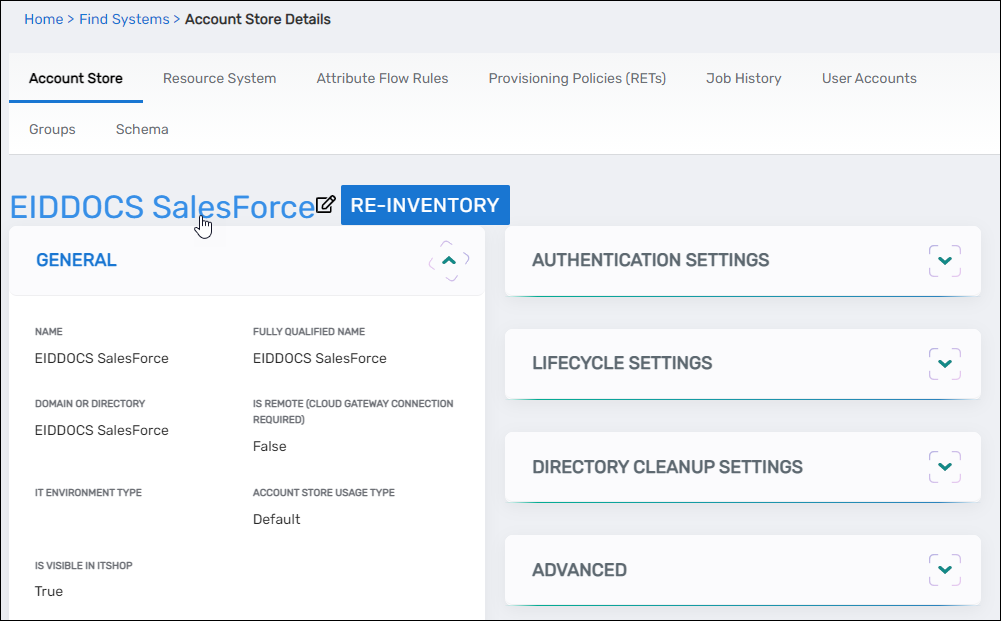
Task: View the Job History tab
Action: click(x=743, y=78)
